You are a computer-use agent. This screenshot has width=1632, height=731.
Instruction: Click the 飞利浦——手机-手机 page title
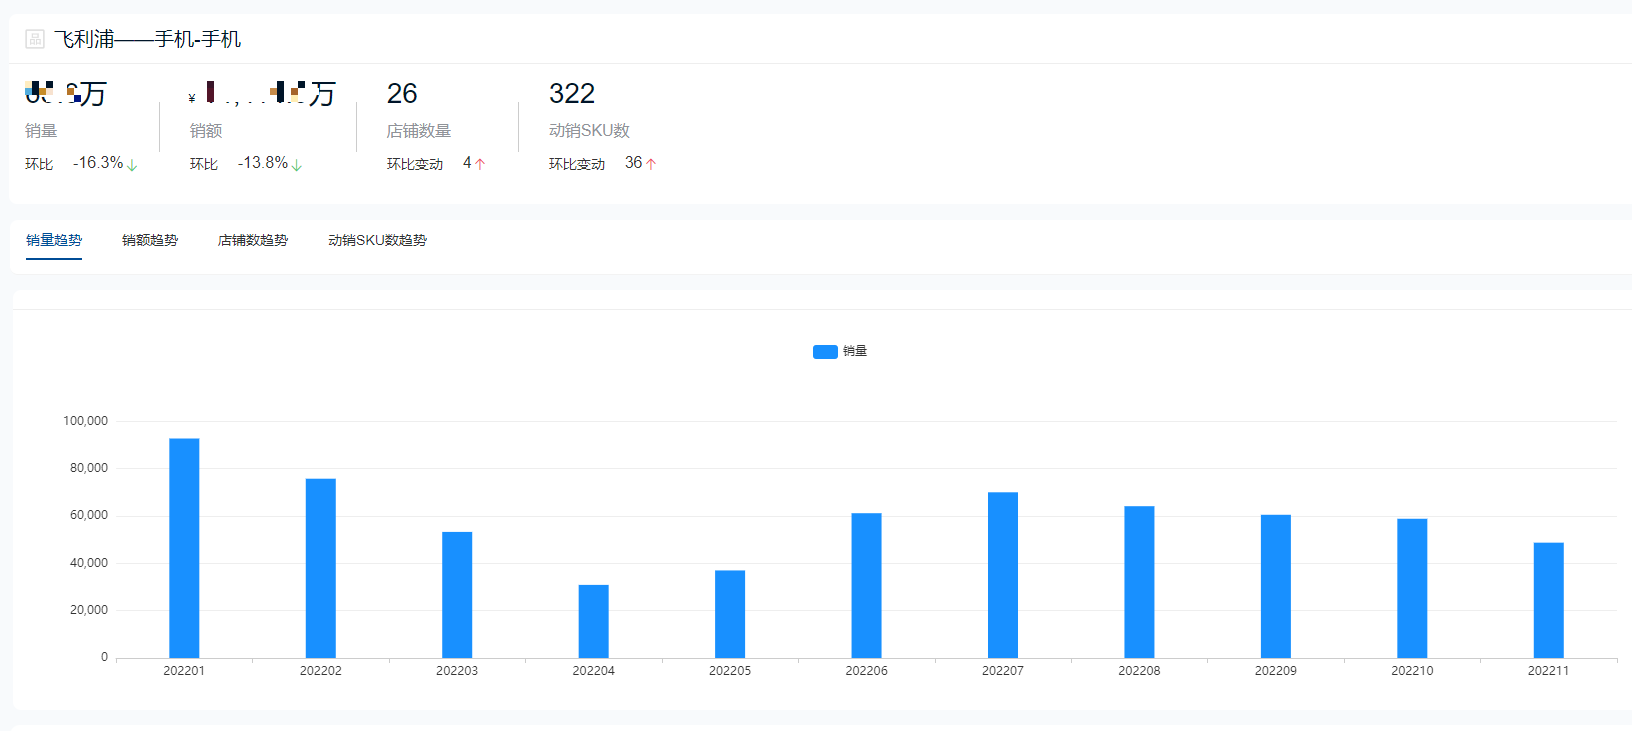[148, 39]
